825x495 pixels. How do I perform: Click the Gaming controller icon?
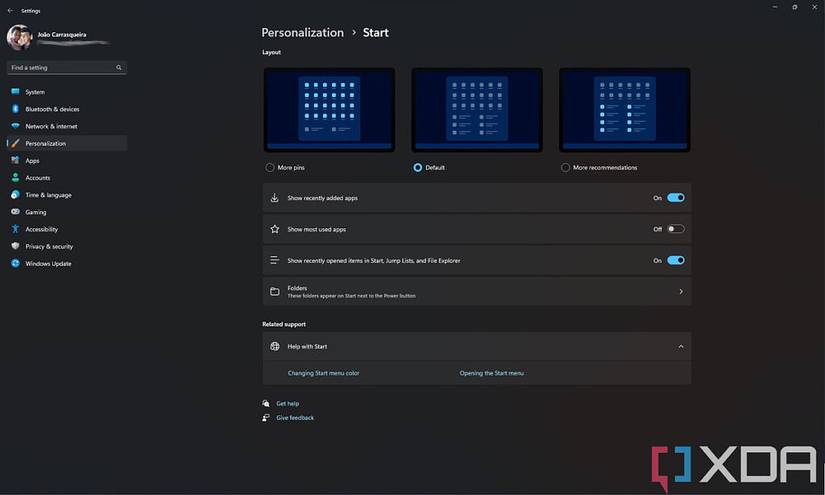(x=15, y=212)
